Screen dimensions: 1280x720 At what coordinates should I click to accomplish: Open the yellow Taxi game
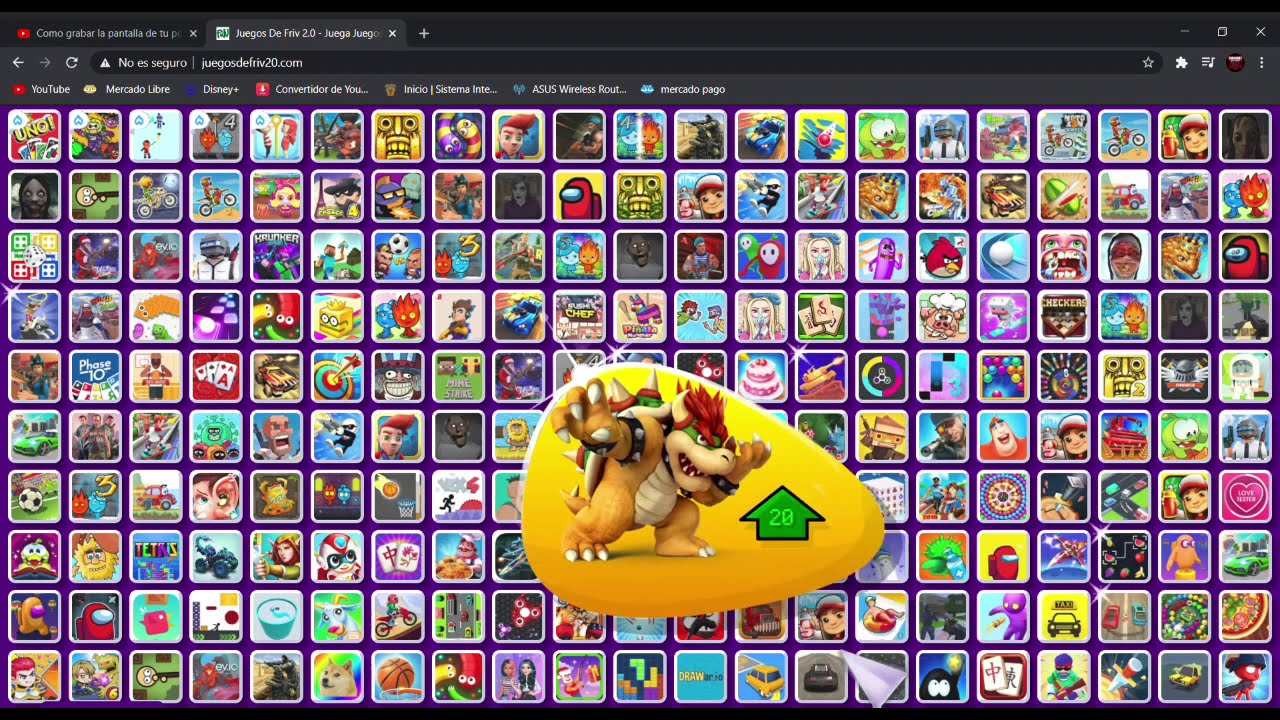point(1063,616)
